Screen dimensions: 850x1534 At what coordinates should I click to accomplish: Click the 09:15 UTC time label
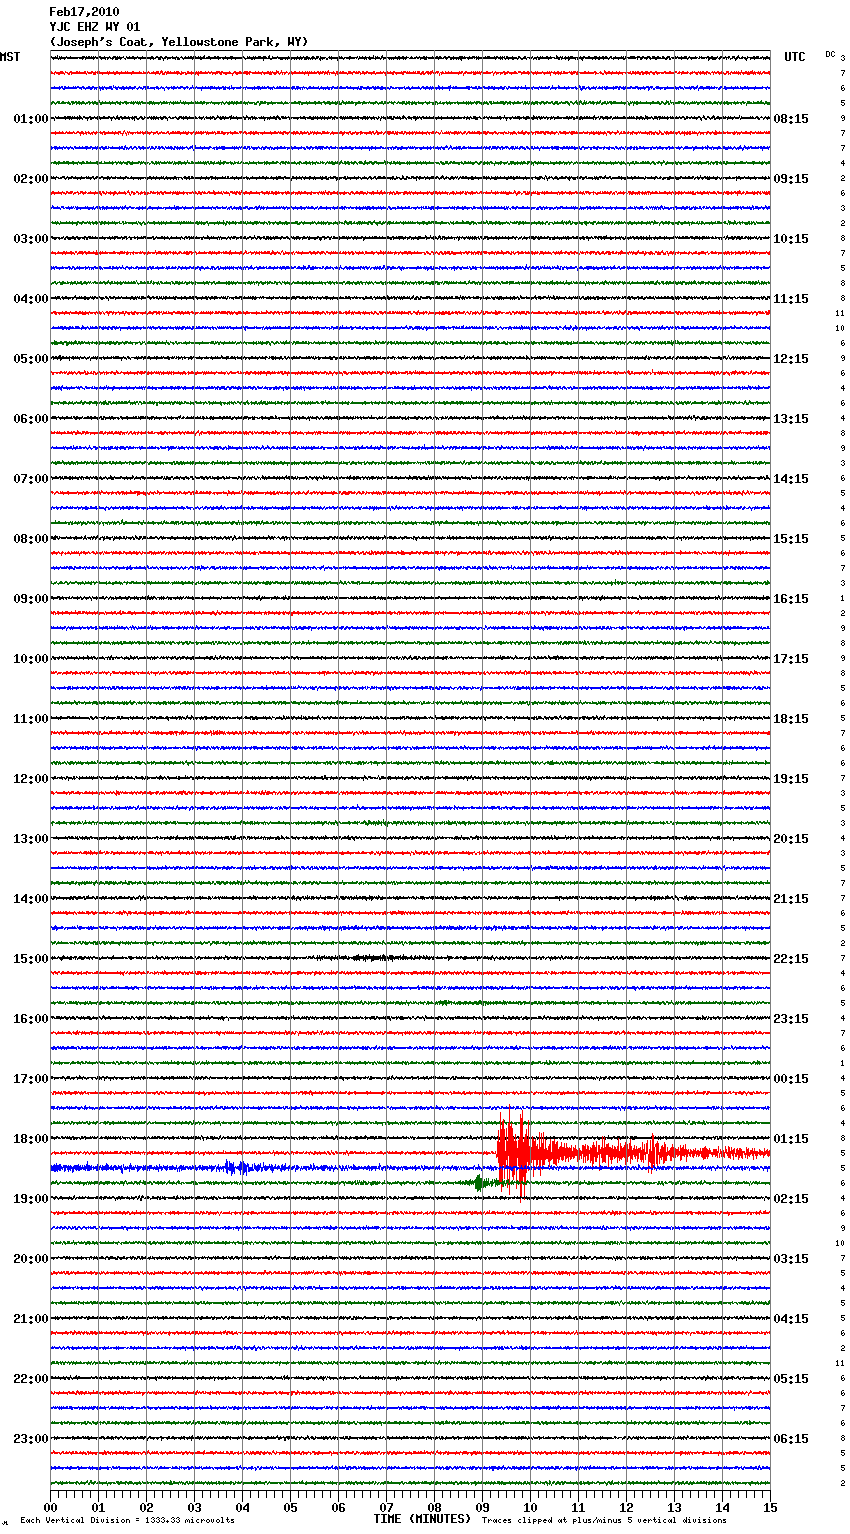(791, 179)
